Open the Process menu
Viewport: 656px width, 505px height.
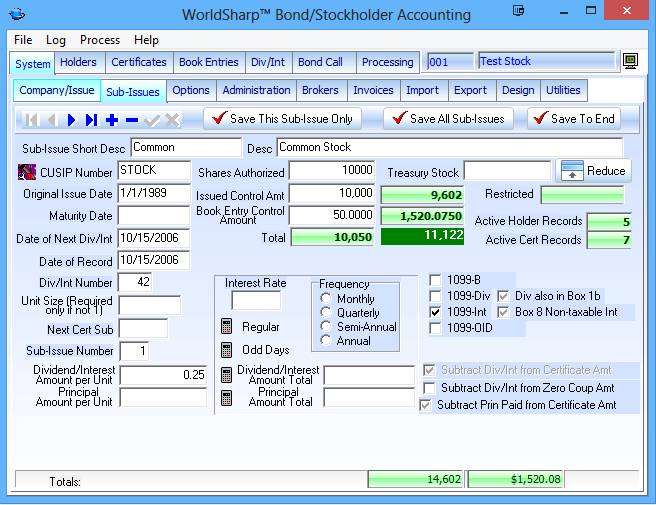click(x=100, y=40)
